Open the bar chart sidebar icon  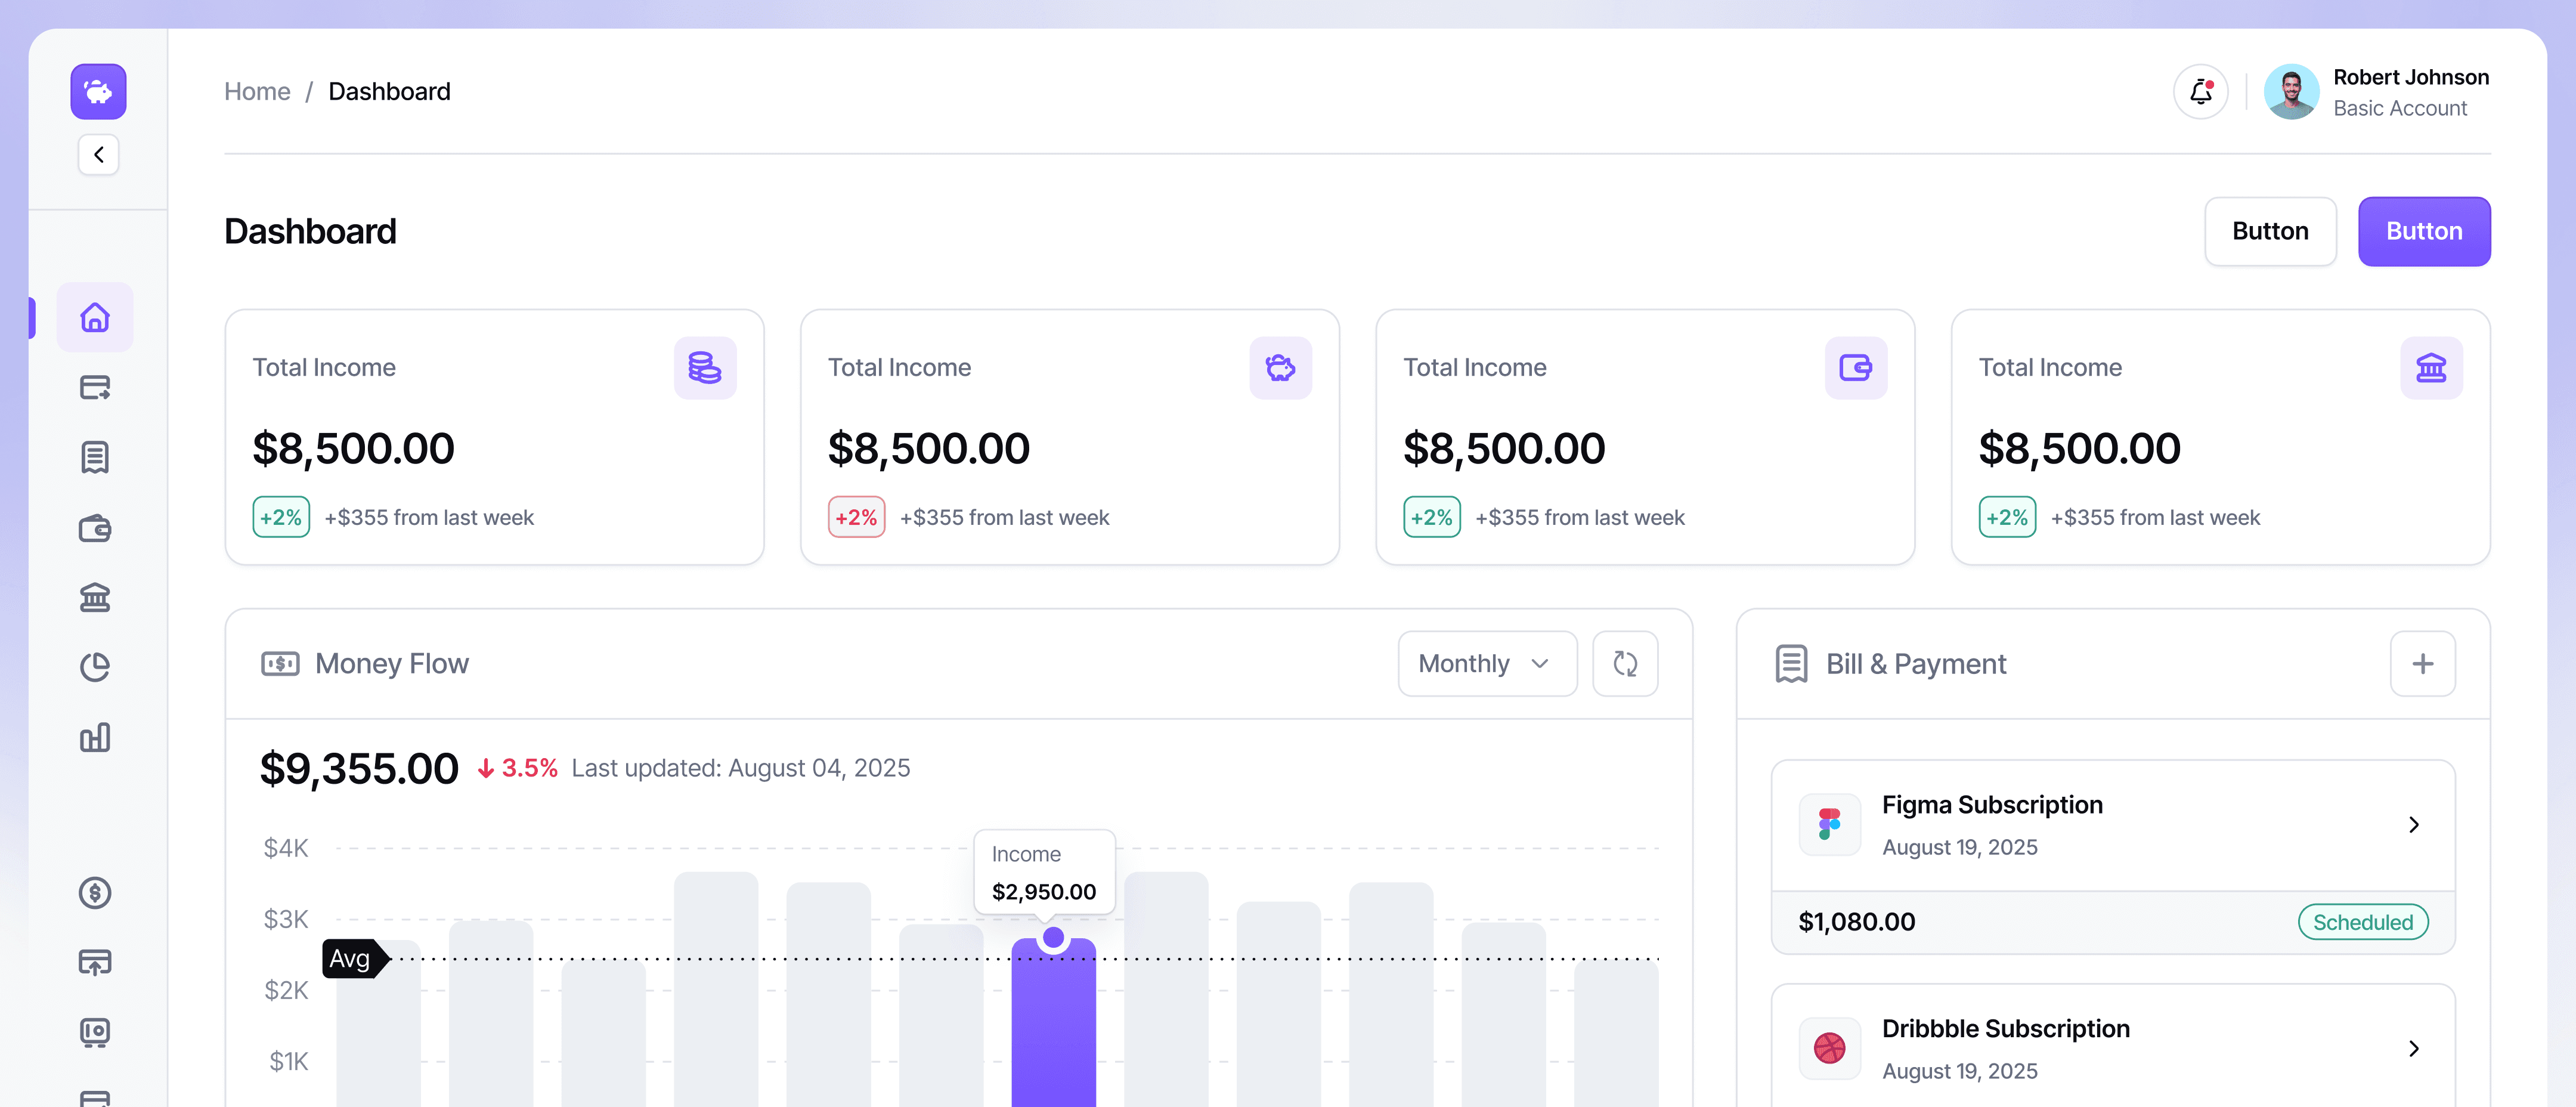coord(95,737)
